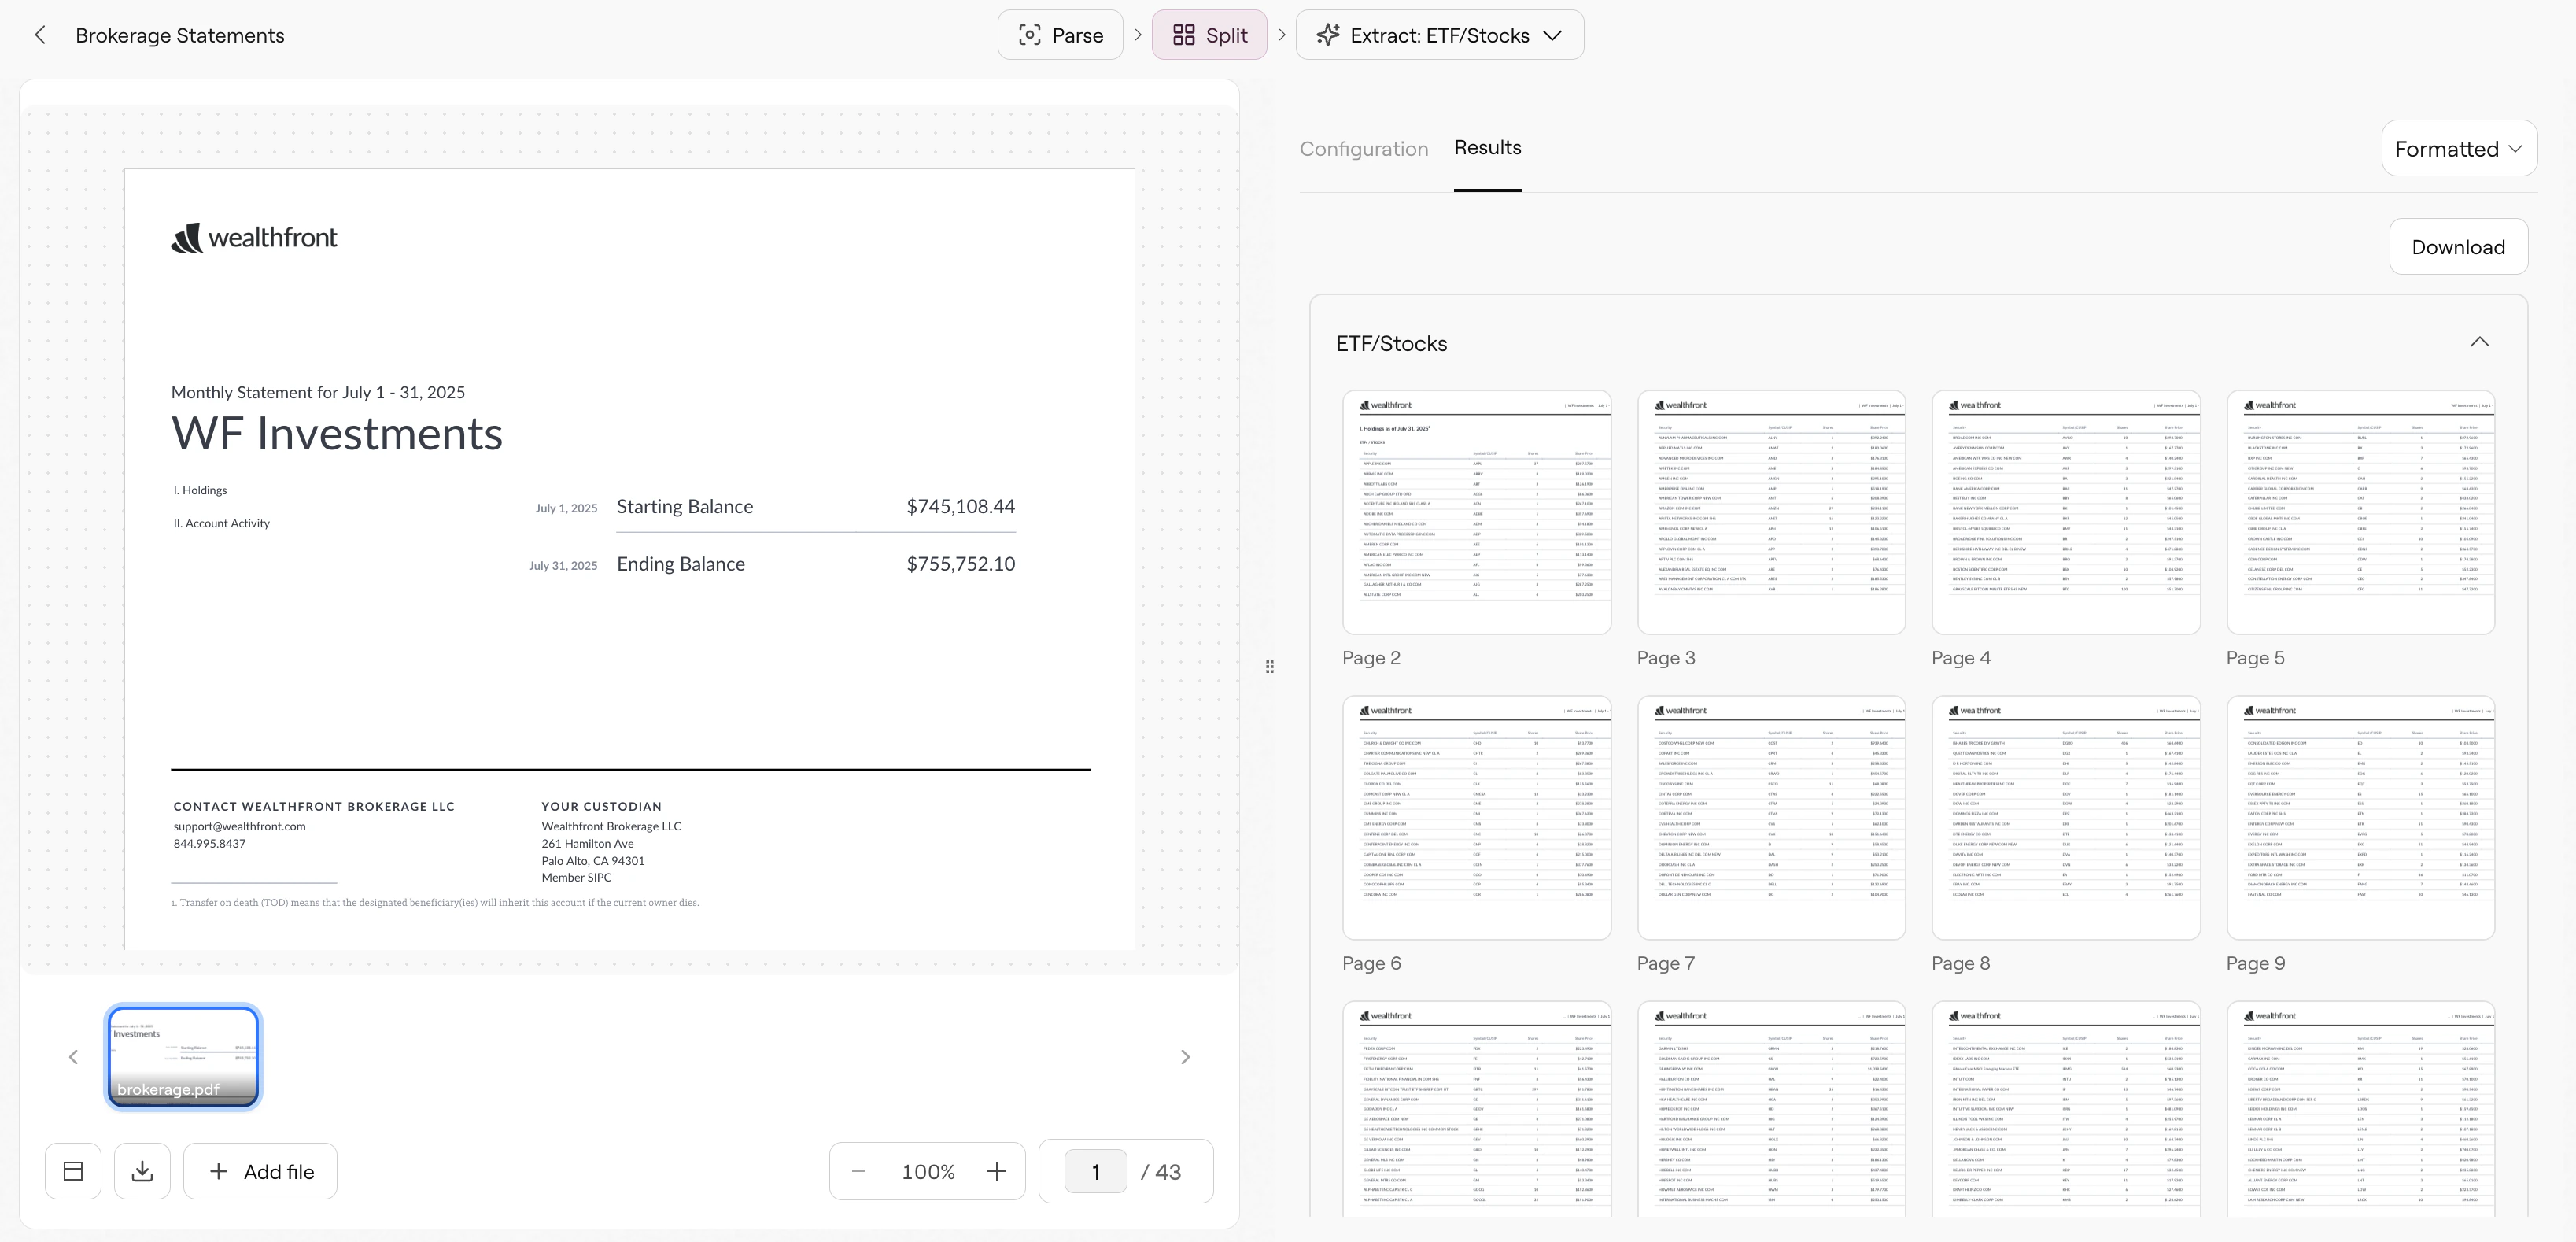The image size is (2576, 1242).
Task: Collapse the ETF/Stocks results section
Action: (2480, 342)
